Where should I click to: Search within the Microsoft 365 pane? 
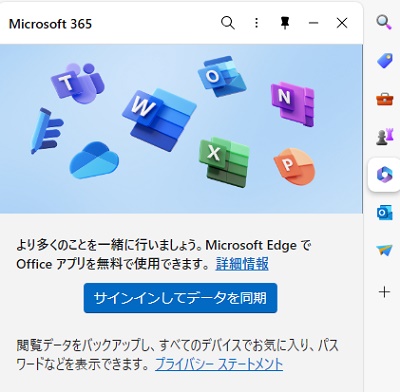click(228, 23)
